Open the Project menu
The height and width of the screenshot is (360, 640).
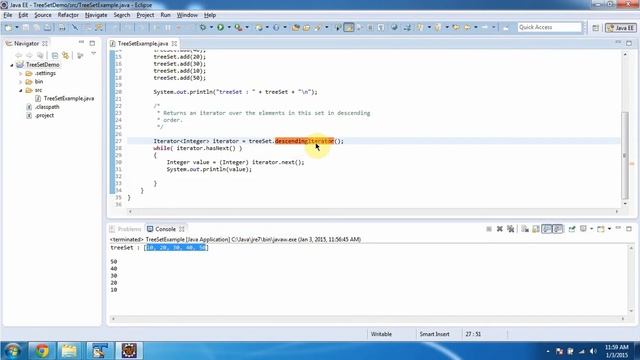point(145,15)
